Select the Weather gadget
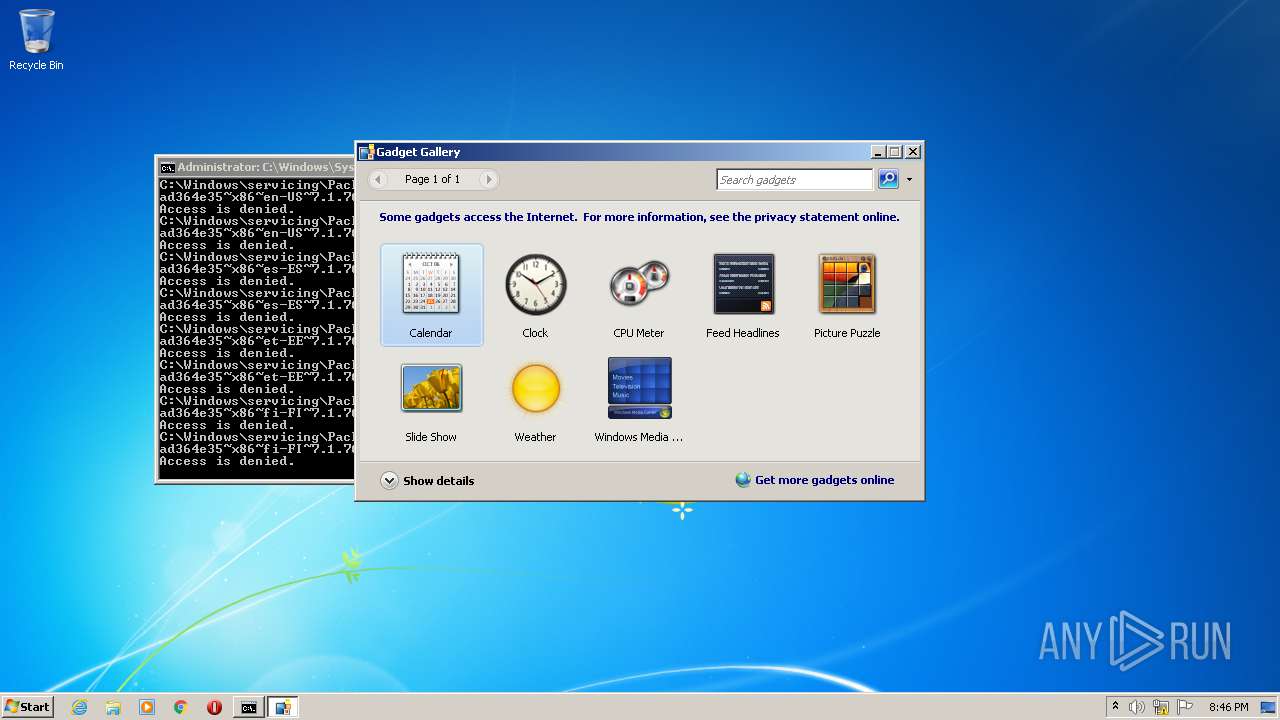Viewport: 1280px width, 720px height. pos(535,399)
